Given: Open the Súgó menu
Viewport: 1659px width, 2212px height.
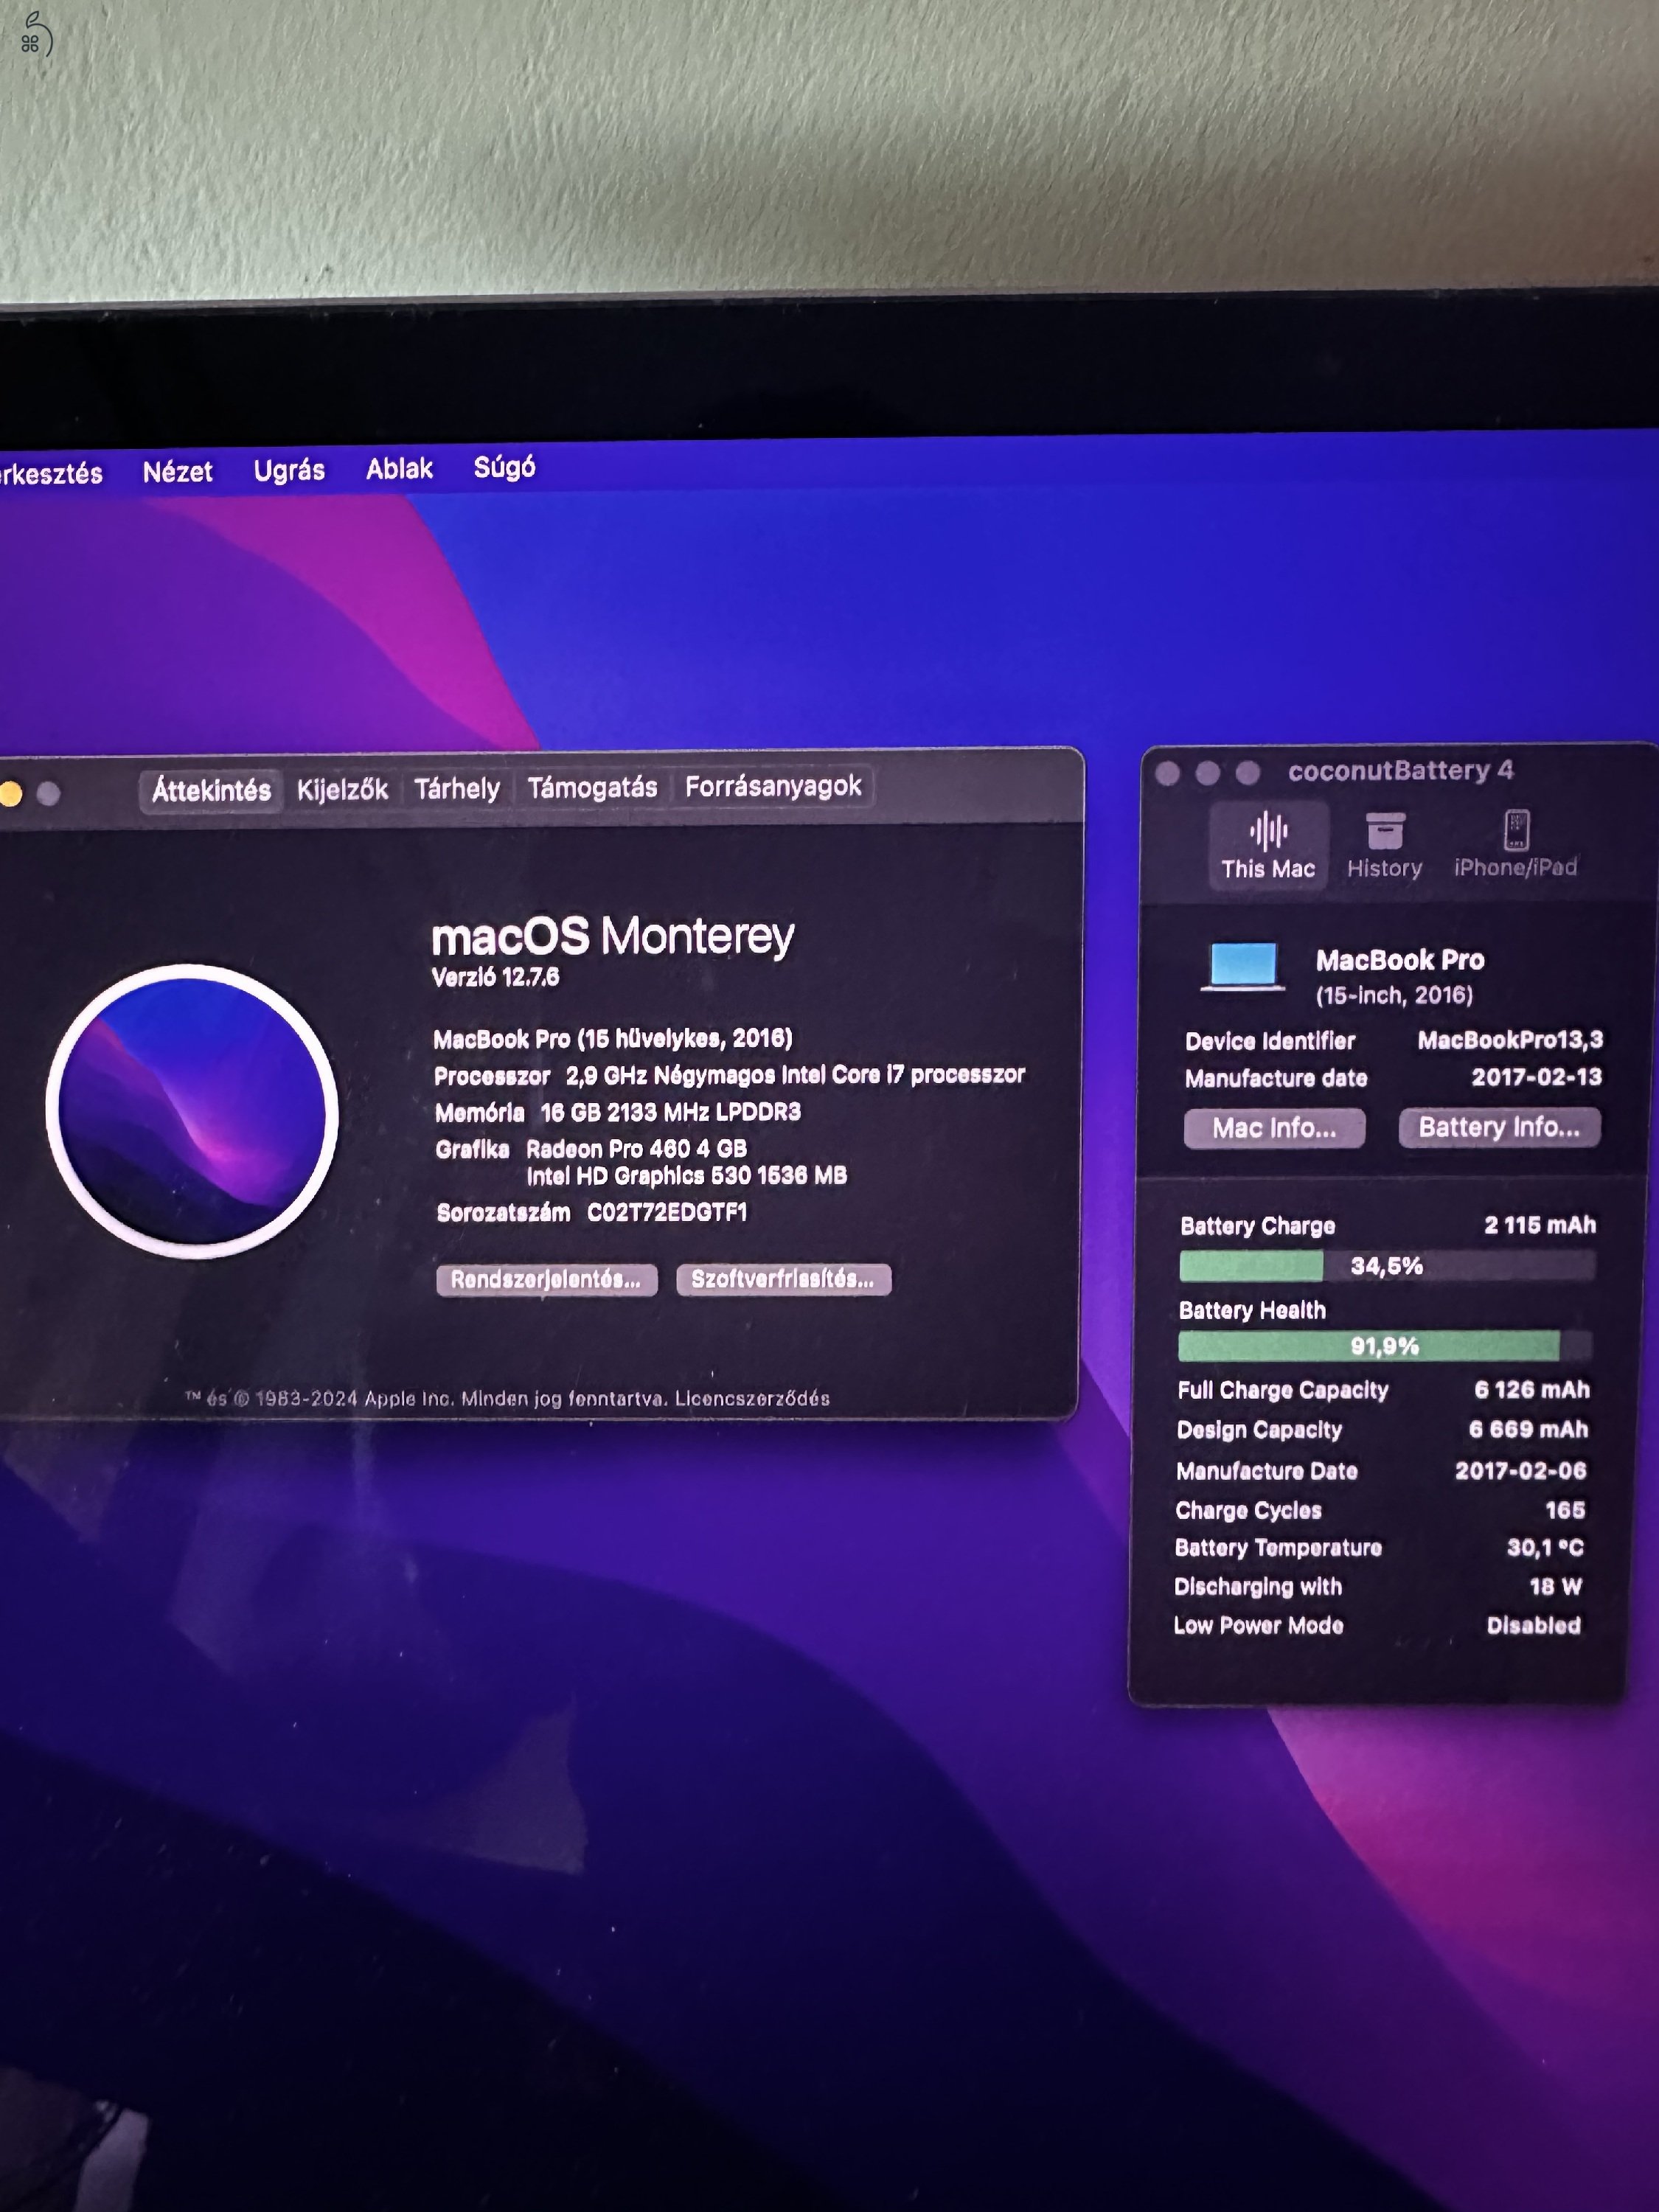Looking at the screenshot, I should 504,468.
